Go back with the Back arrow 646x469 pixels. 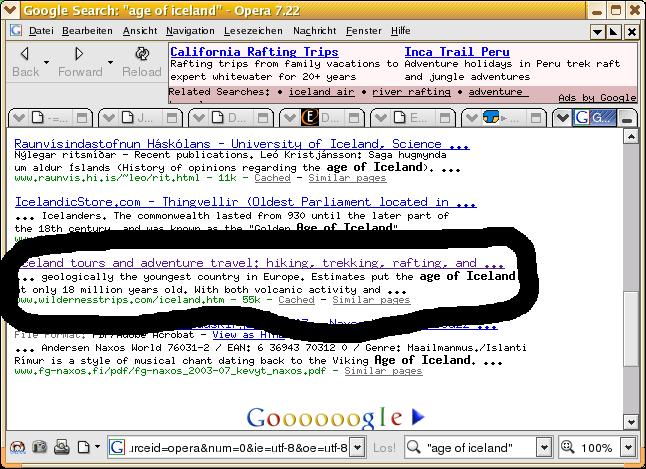pyautogui.click(x=25, y=53)
